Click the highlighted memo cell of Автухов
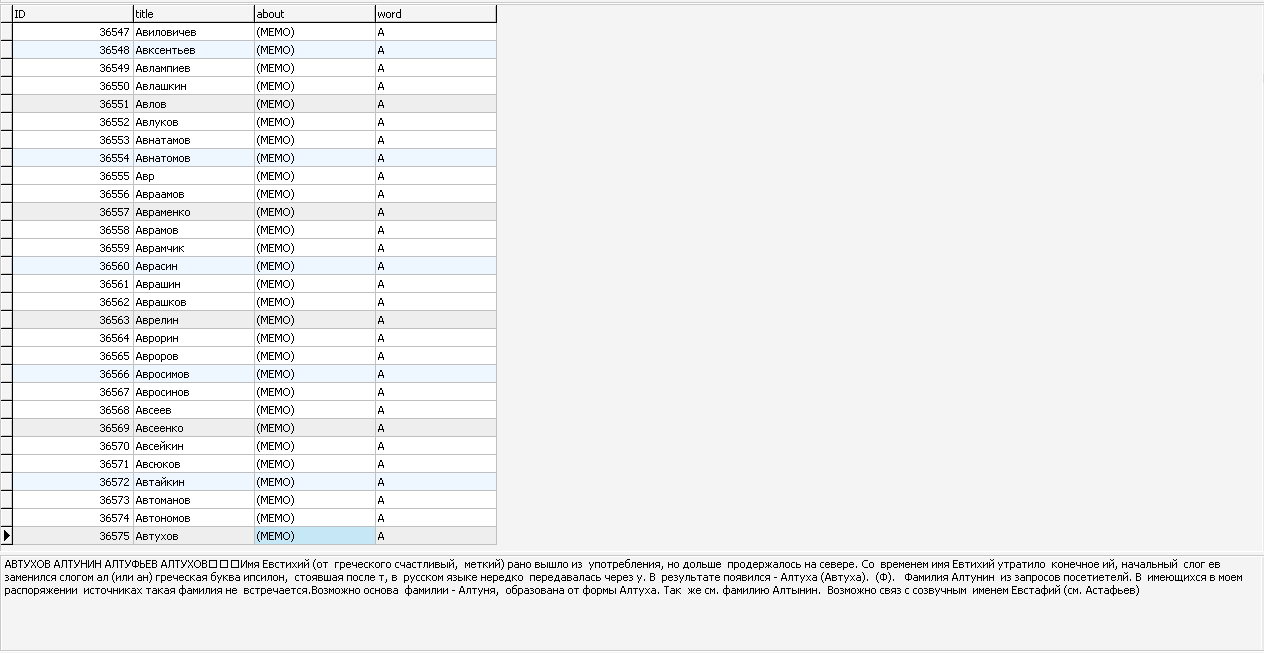The image size is (1264, 653). point(314,536)
